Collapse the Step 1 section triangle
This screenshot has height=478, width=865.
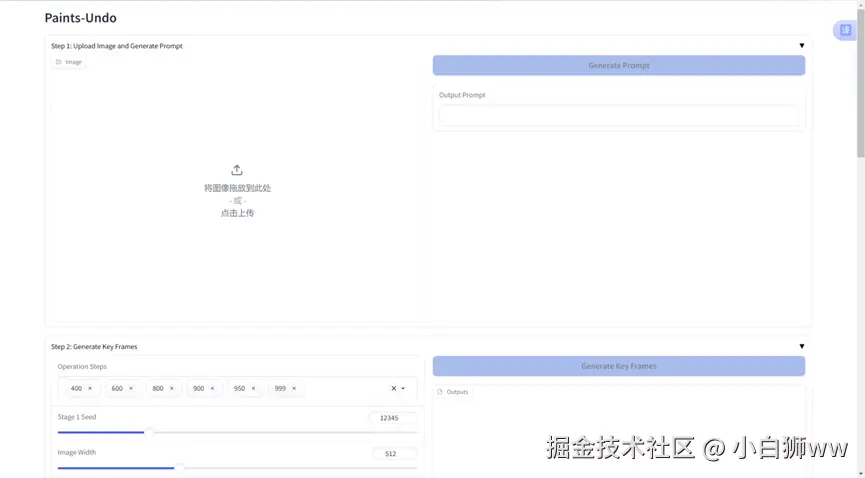pyautogui.click(x=802, y=46)
